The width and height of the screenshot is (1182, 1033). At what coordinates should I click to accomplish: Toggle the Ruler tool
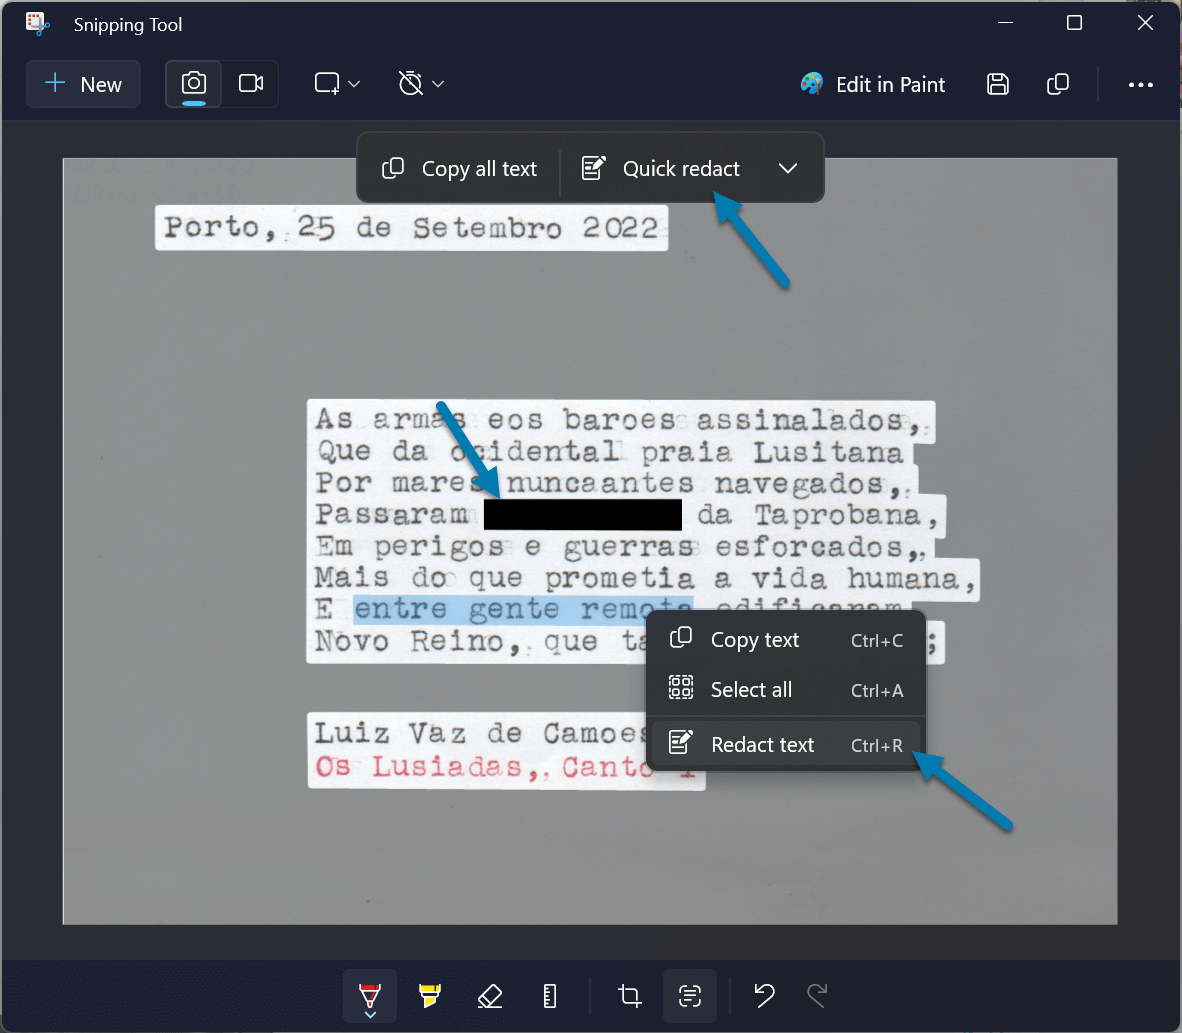tap(550, 996)
